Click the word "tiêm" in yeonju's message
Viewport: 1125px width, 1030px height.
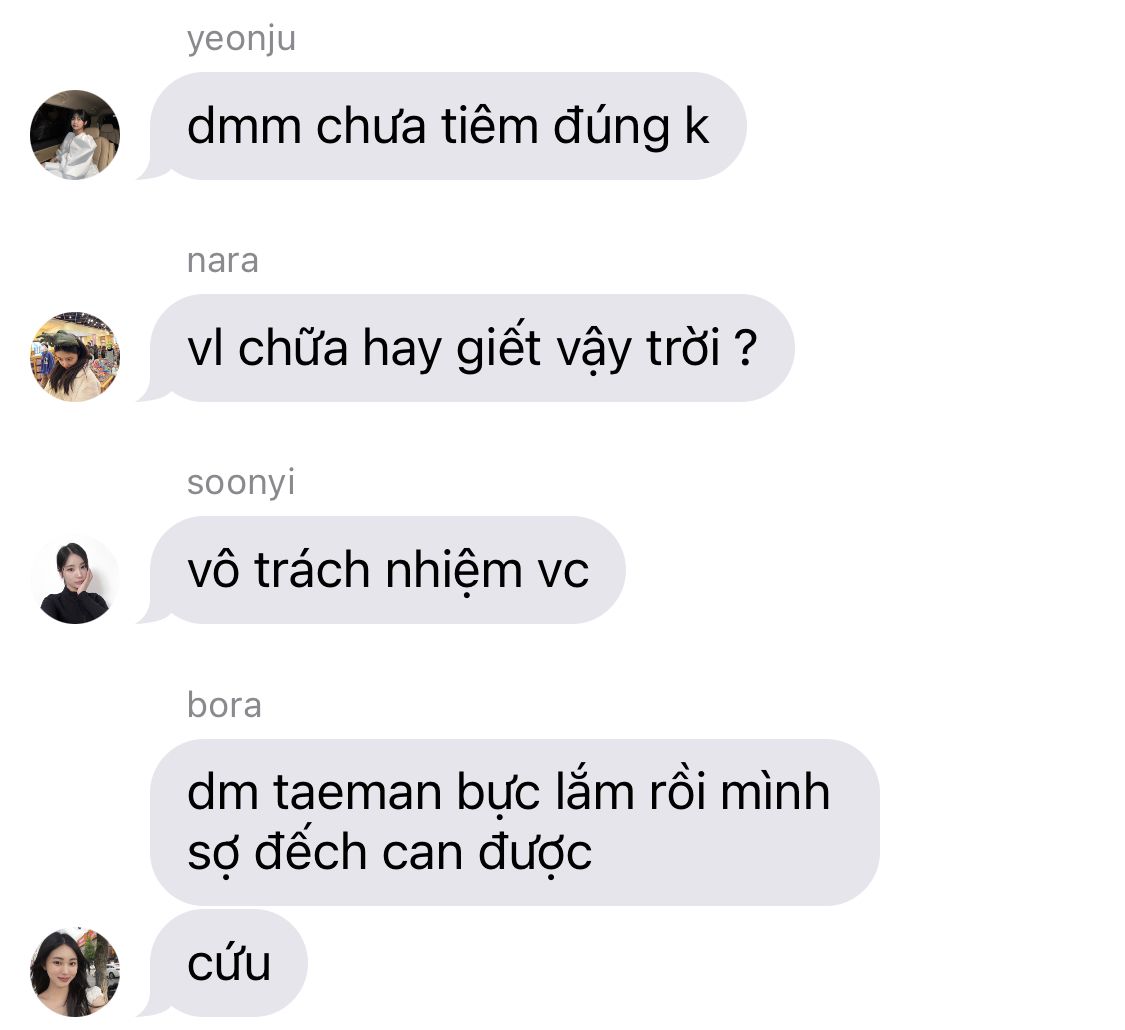point(489,126)
